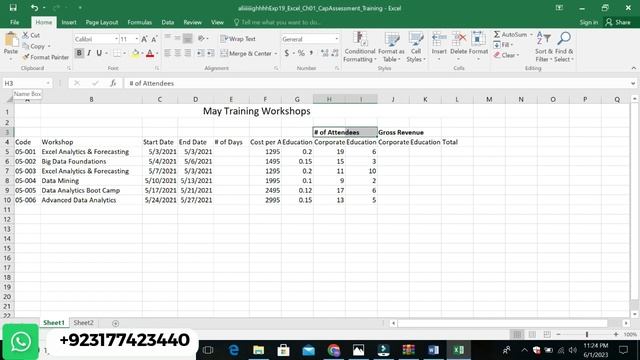Open the General number format dropdown
The height and width of the screenshot is (360, 640).
point(337,39)
